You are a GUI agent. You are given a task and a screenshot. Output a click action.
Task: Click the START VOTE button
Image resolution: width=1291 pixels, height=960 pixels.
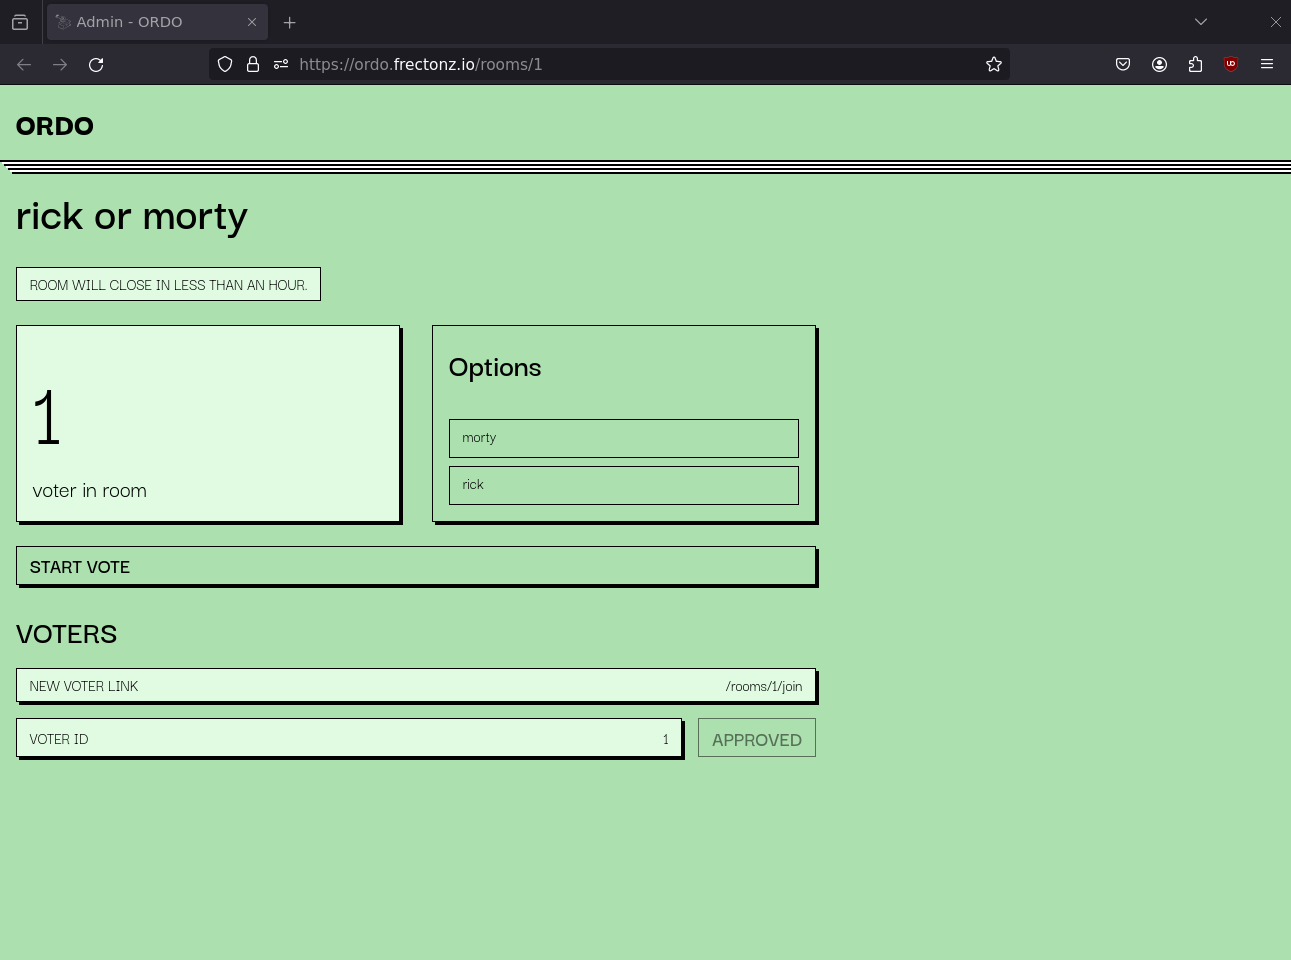[x=416, y=566]
